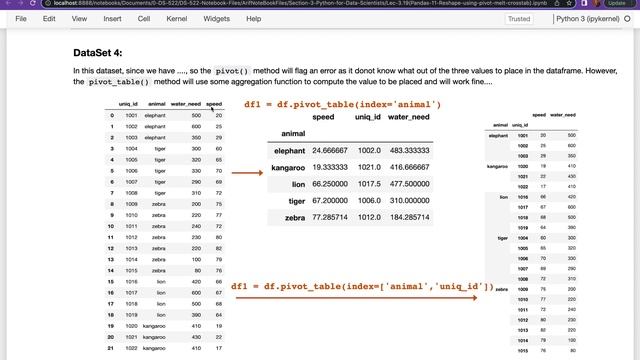This screenshot has height=360, width=640.
Task: Open the browser extensions icon
Action: tap(584, 3)
